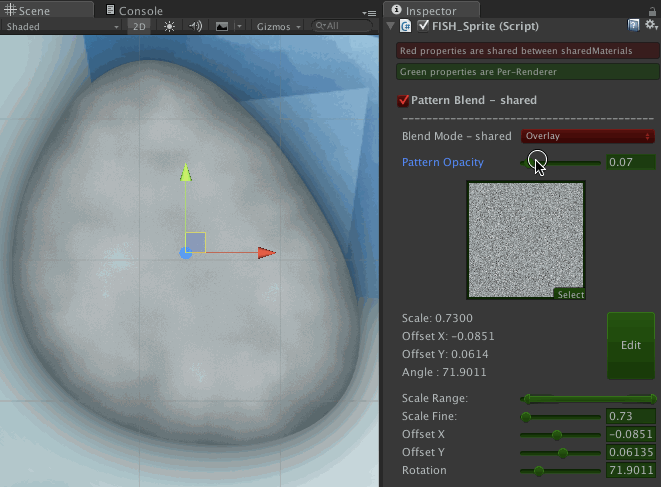Click Select on the pattern texture
This screenshot has height=487, width=661.
(x=570, y=295)
